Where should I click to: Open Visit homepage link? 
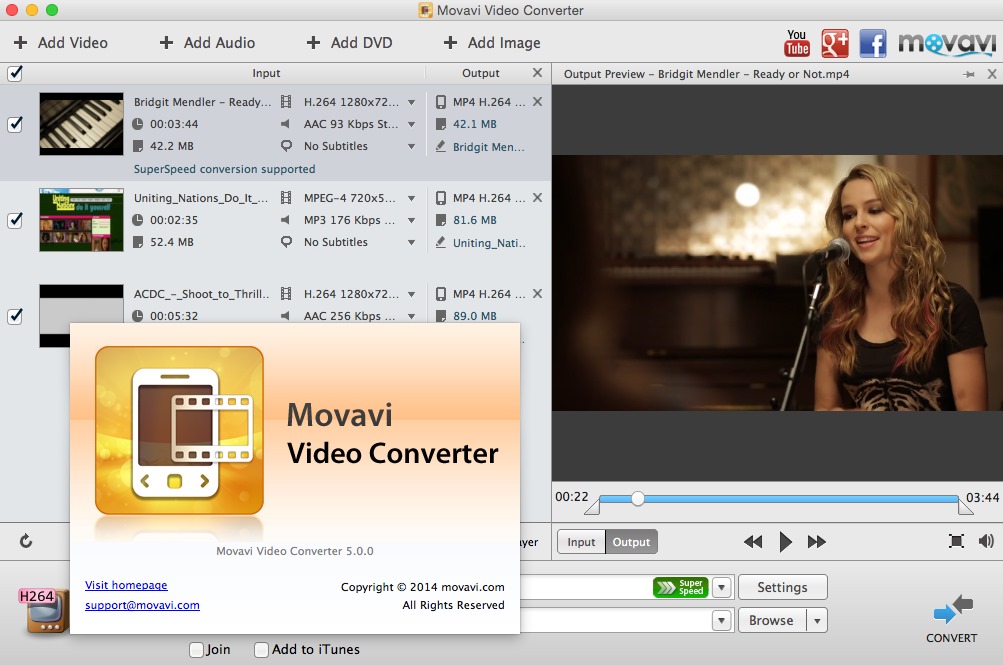click(126, 585)
